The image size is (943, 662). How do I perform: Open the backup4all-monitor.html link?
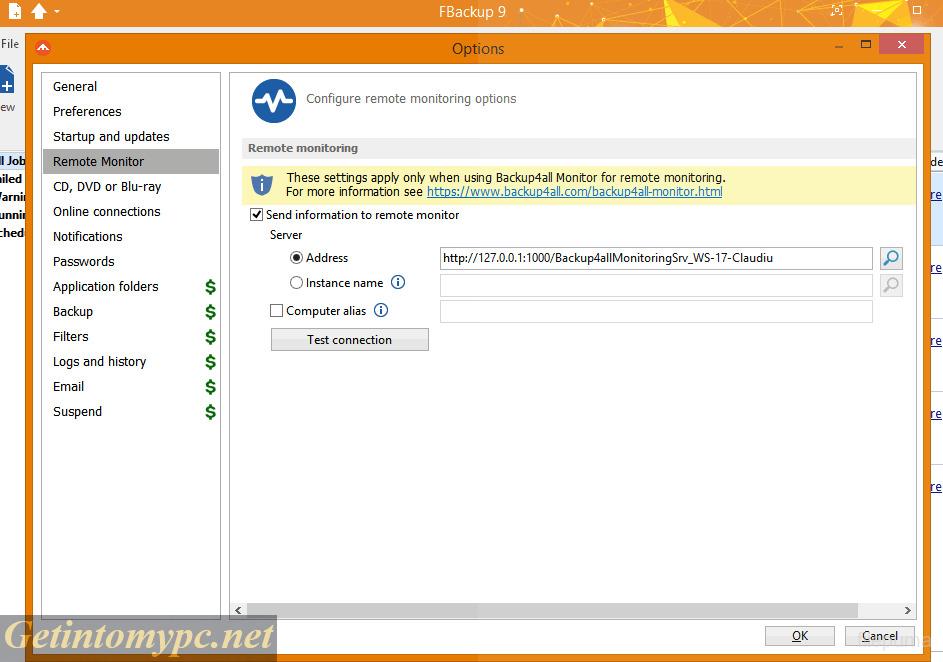(574, 192)
